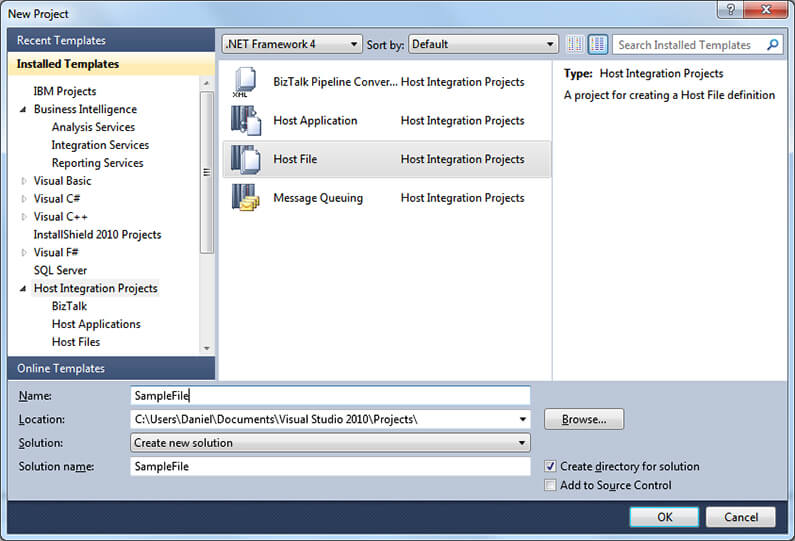Switch to small icons view
795x541 pixels.
coord(575,45)
